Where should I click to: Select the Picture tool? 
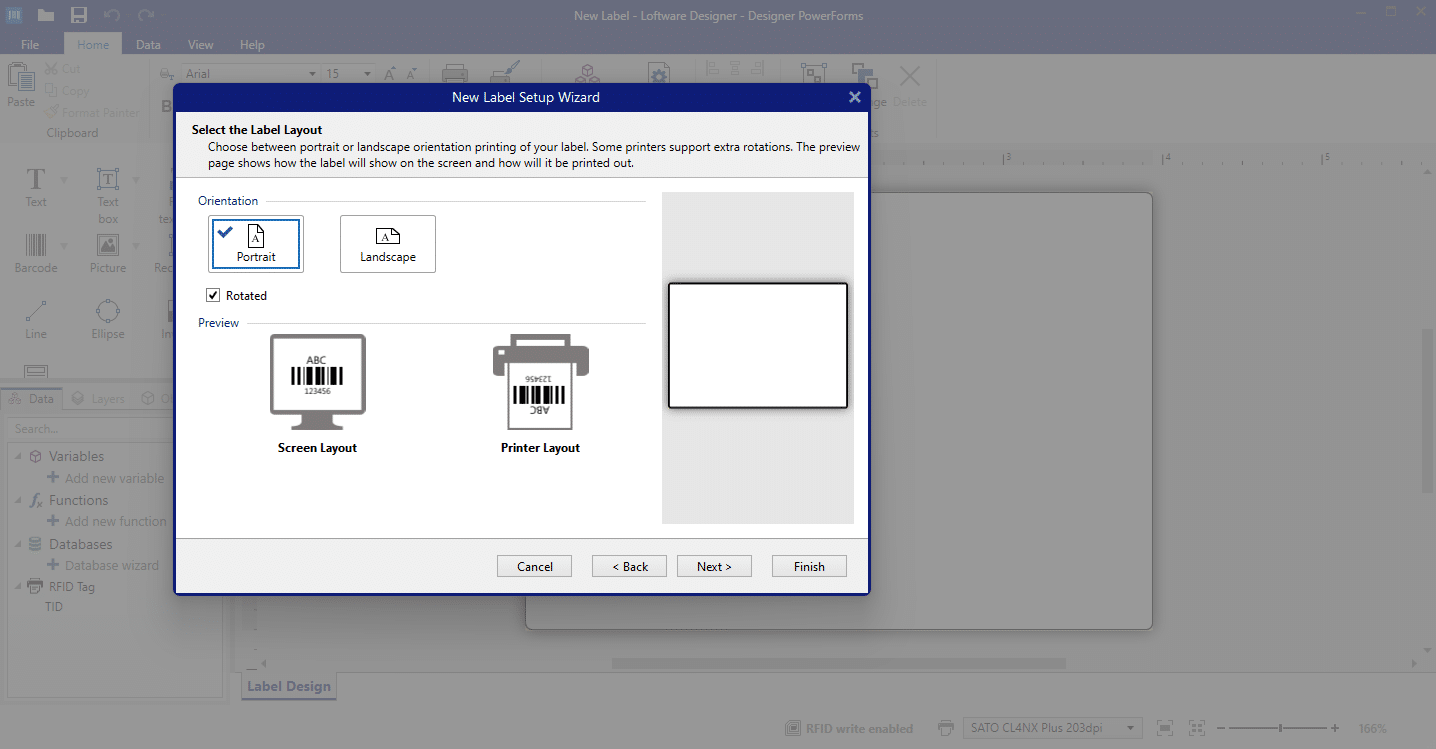107,253
